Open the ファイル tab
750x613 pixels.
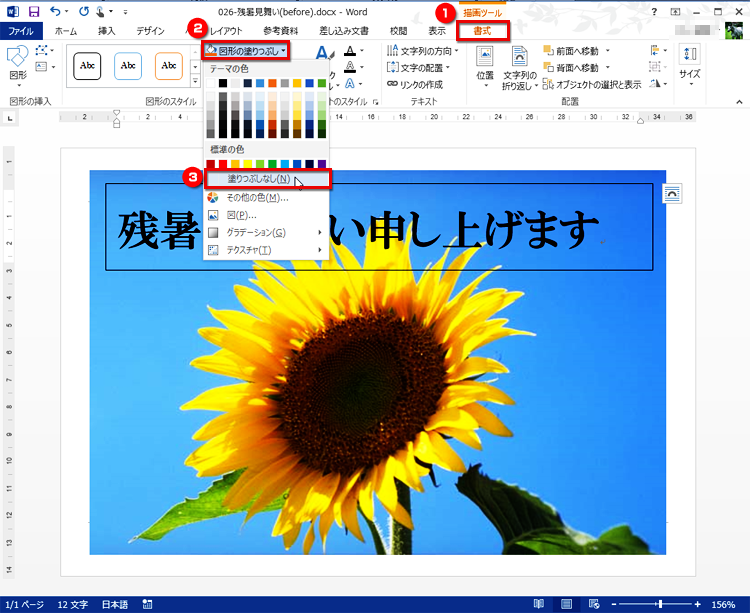(x=21, y=31)
